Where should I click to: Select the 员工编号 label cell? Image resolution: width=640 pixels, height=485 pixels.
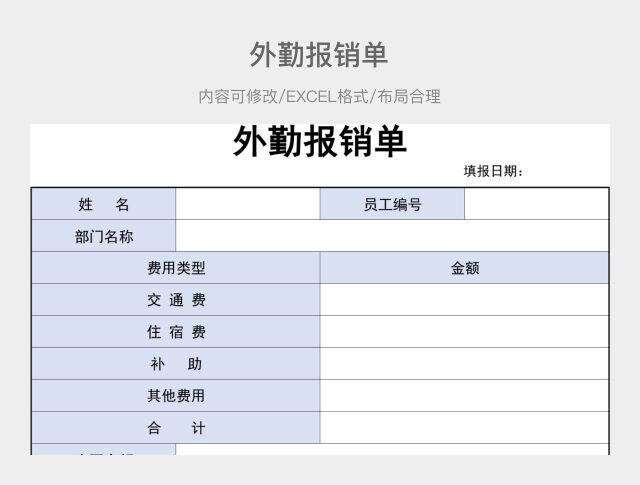click(392, 204)
